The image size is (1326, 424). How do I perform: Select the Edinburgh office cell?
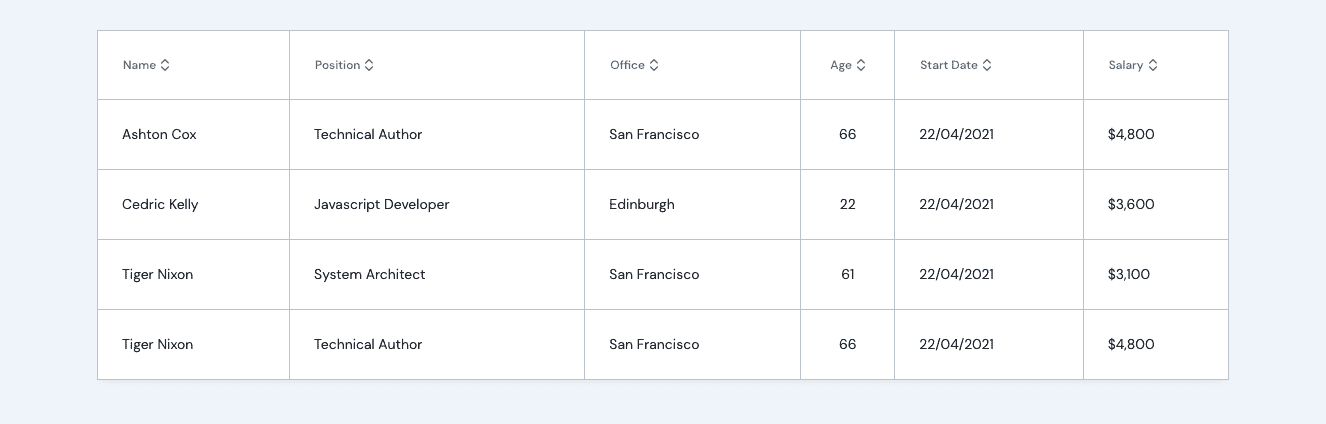click(x=641, y=205)
